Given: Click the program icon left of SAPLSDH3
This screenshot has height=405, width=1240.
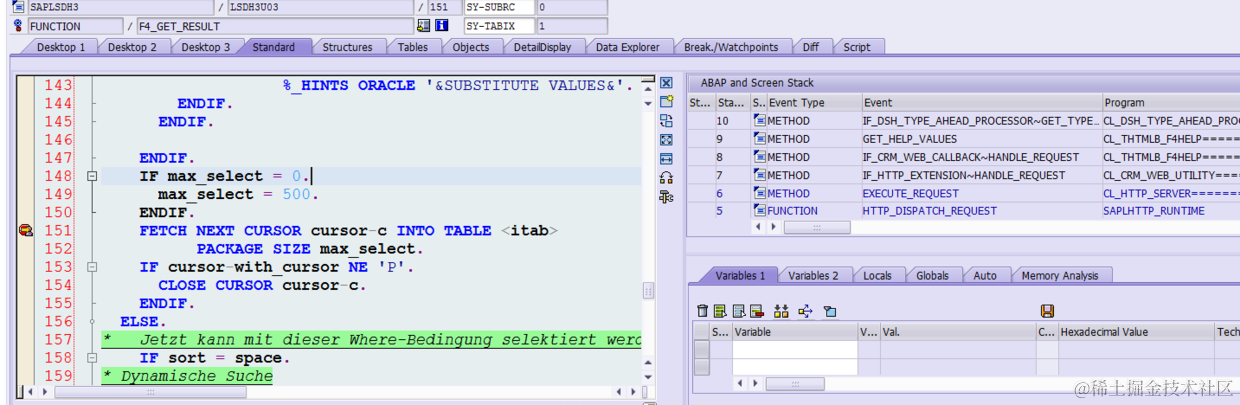Looking at the screenshot, I should (19, 7).
